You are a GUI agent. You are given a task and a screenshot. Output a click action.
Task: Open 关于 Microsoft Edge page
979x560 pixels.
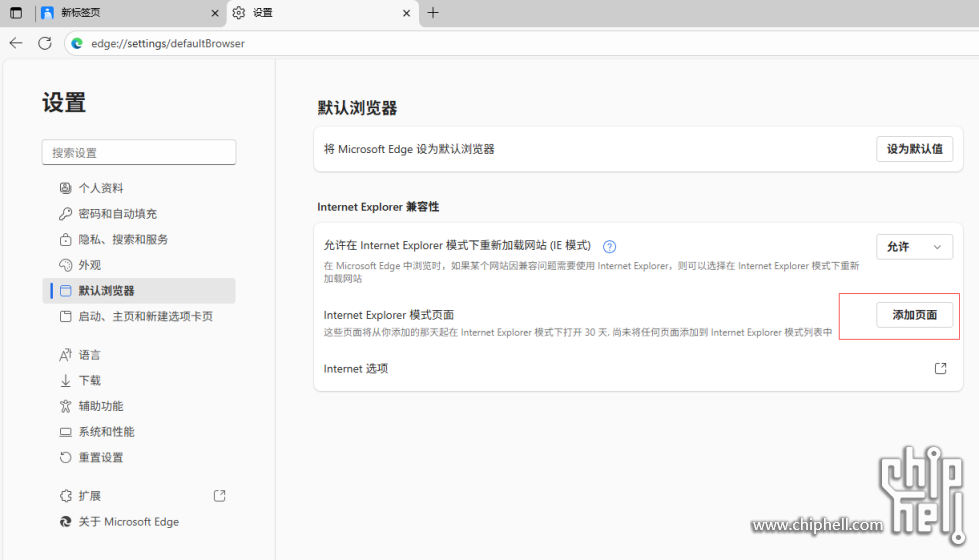pyautogui.click(x=139, y=521)
